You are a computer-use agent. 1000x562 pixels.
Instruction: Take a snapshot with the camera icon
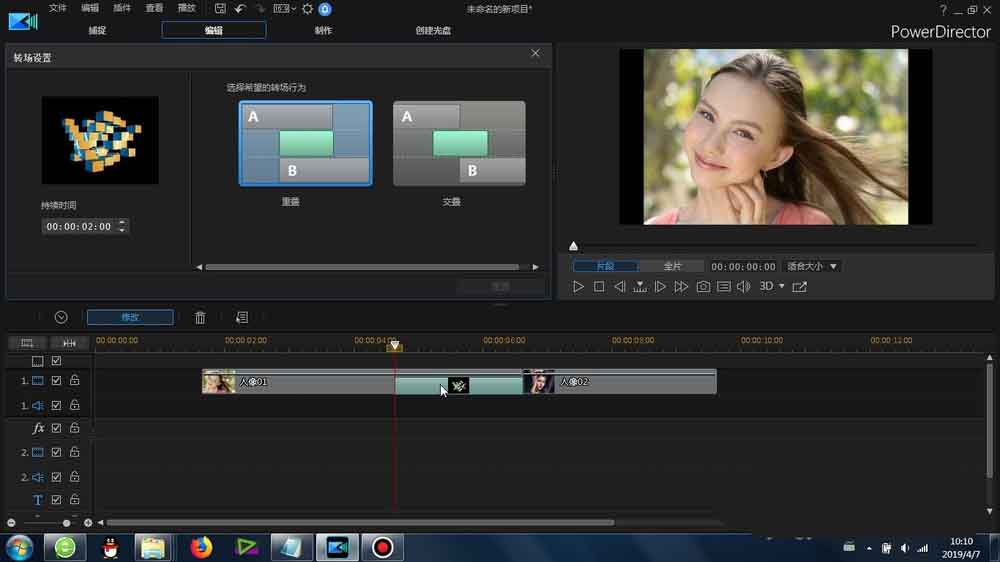point(703,287)
